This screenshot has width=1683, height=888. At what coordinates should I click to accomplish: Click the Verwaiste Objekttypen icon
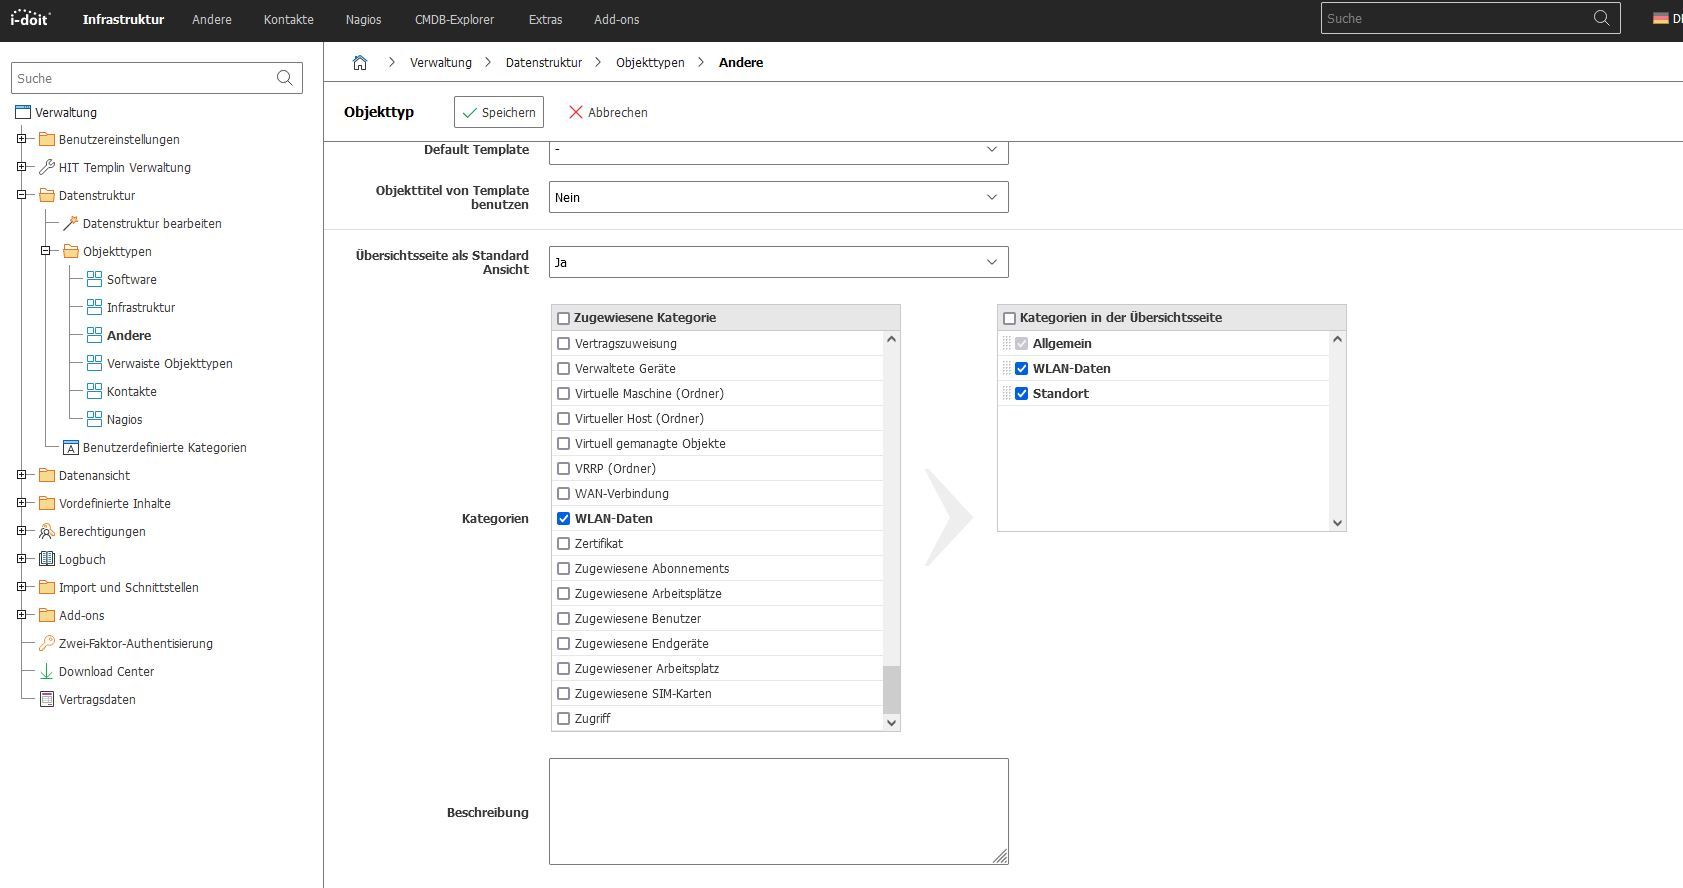coord(95,363)
